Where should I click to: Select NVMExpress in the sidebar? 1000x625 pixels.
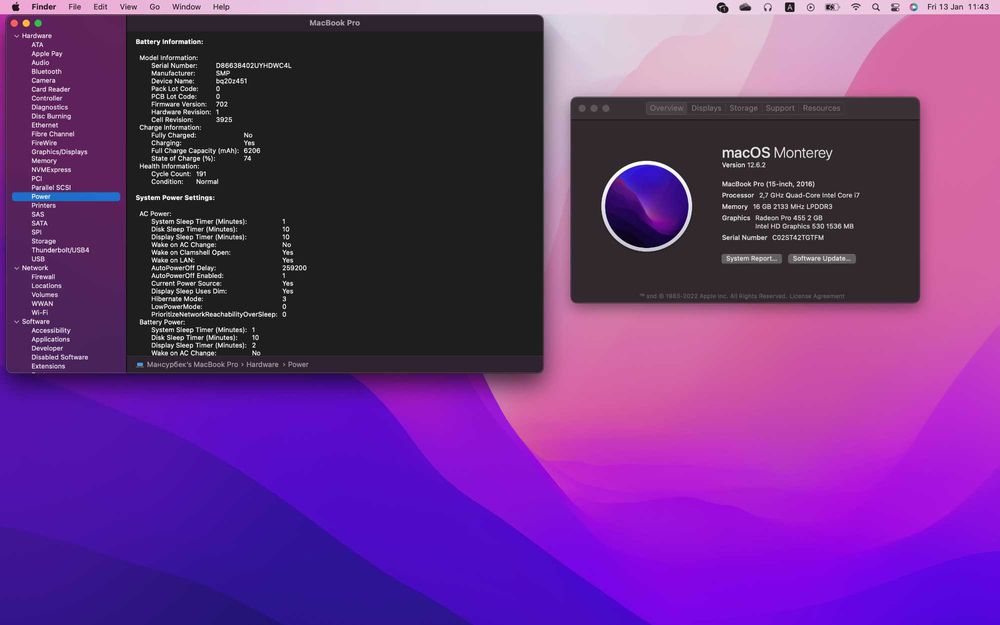(x=51, y=170)
